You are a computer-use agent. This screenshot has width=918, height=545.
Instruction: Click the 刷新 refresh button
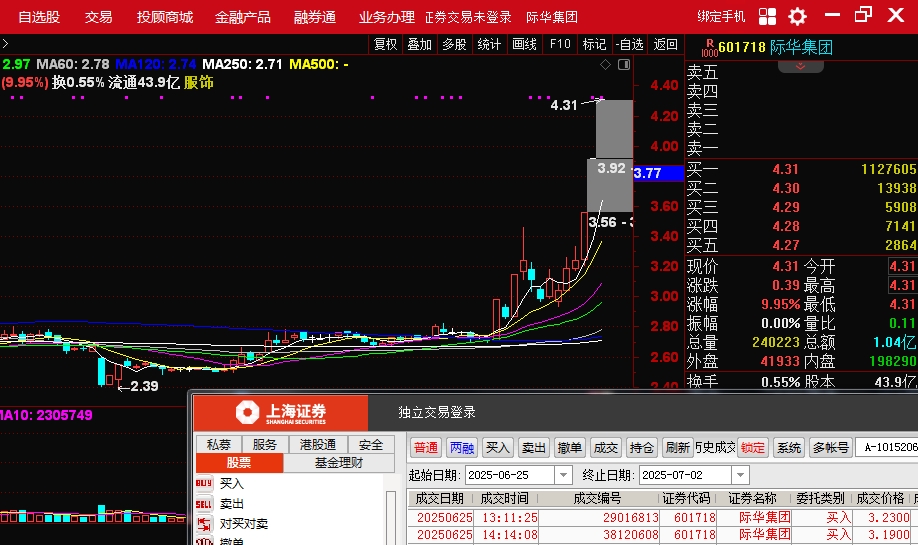pyautogui.click(x=678, y=447)
